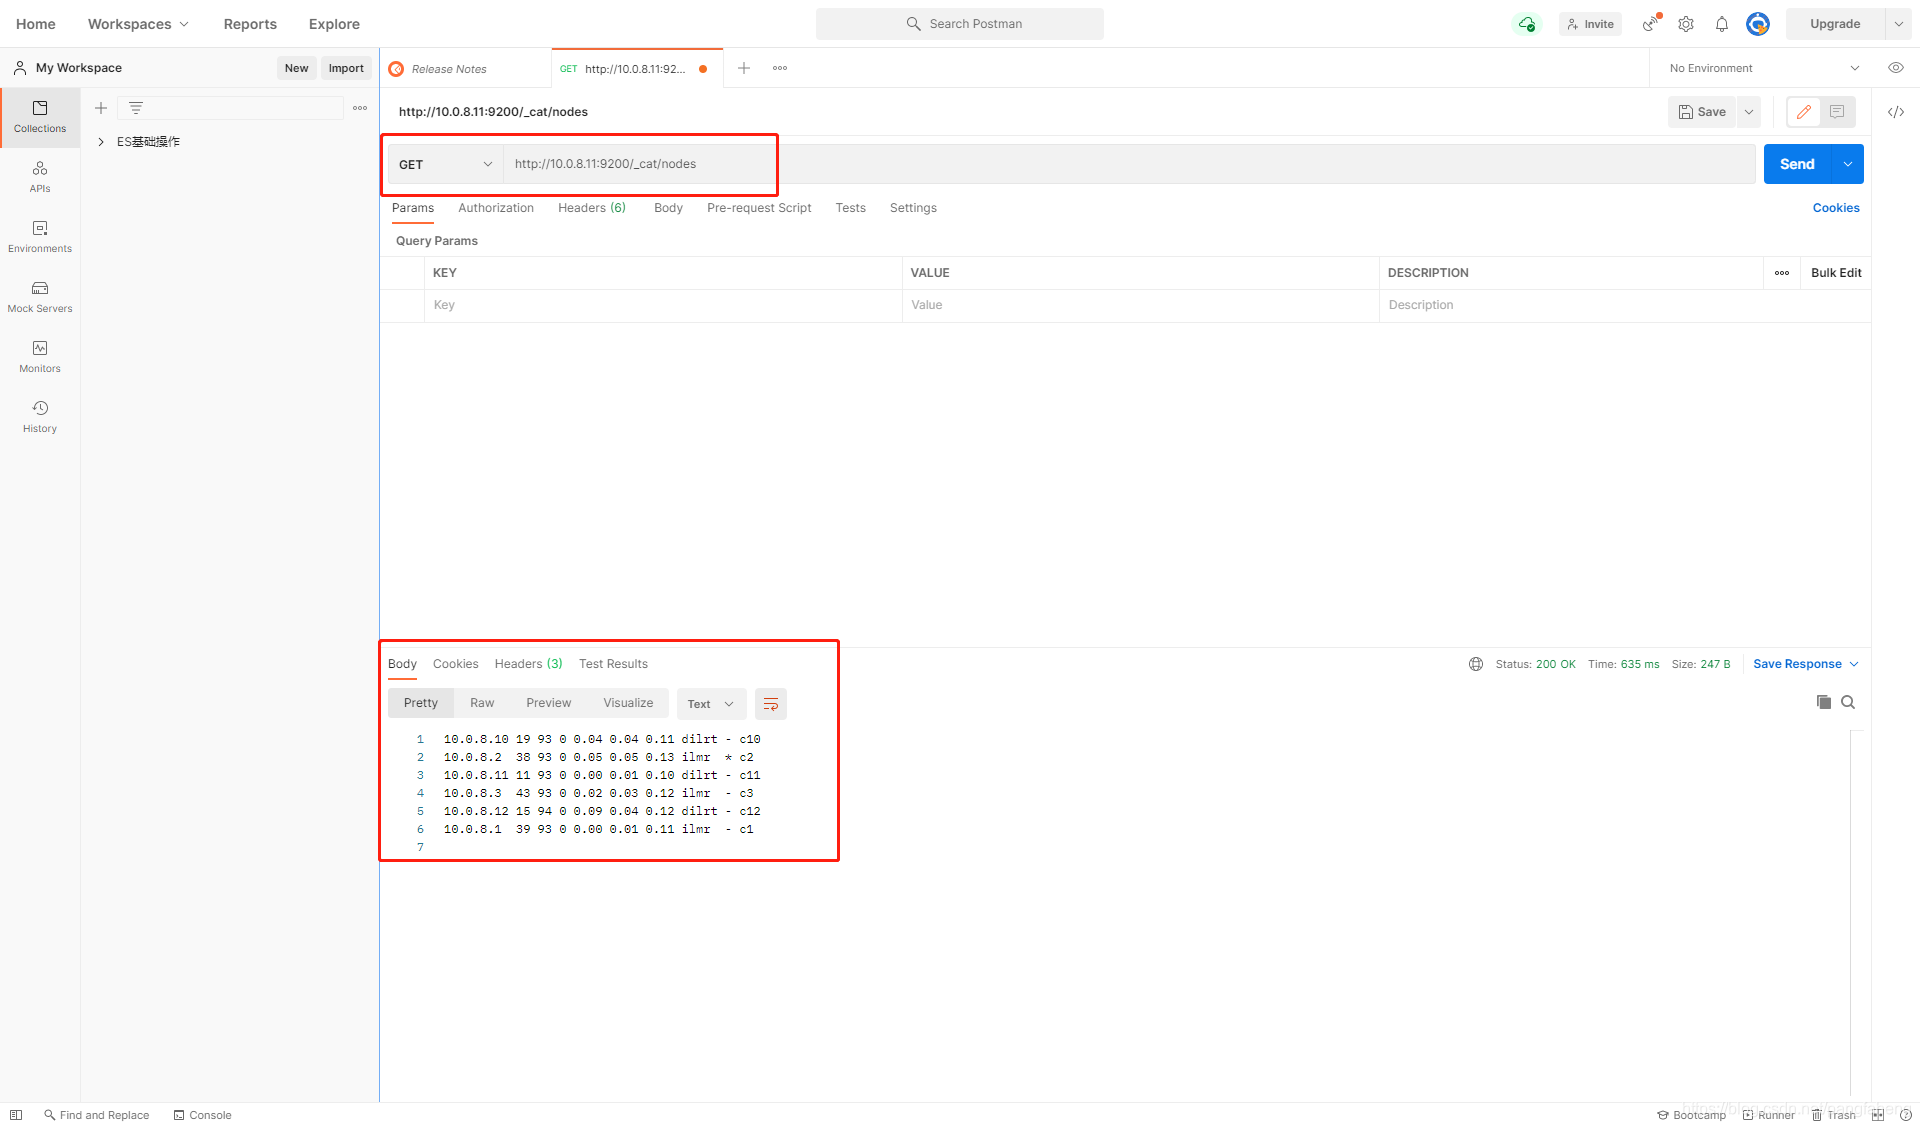This screenshot has height=1127, width=1920.
Task: Switch to the request Body tab
Action: click(668, 208)
